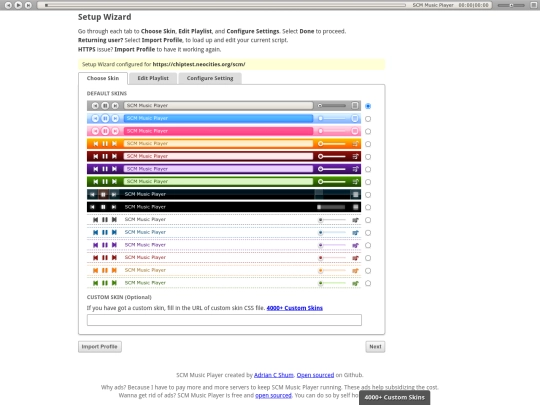This screenshot has height=405, width=540.
Task: Click pause icon on the gray skin preview
Action: click(105, 106)
